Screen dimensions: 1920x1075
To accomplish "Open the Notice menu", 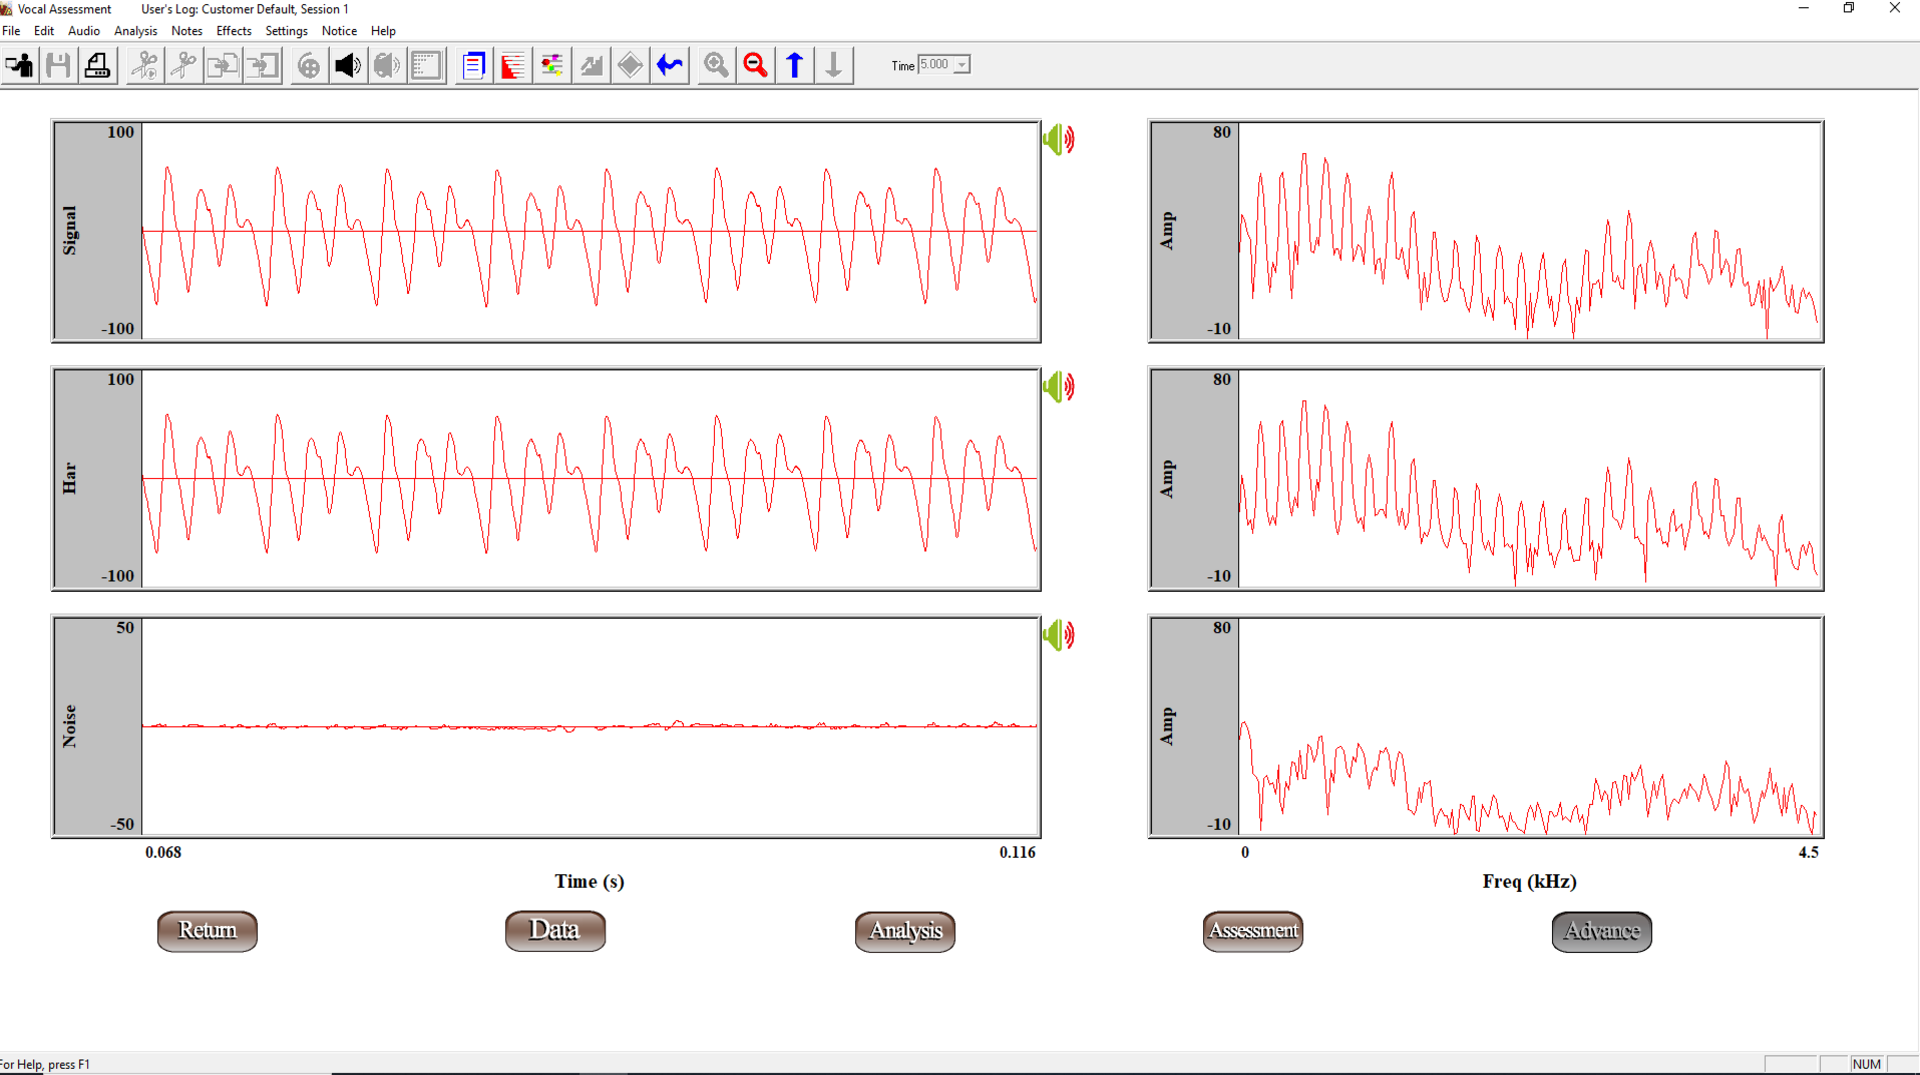I will tap(339, 31).
